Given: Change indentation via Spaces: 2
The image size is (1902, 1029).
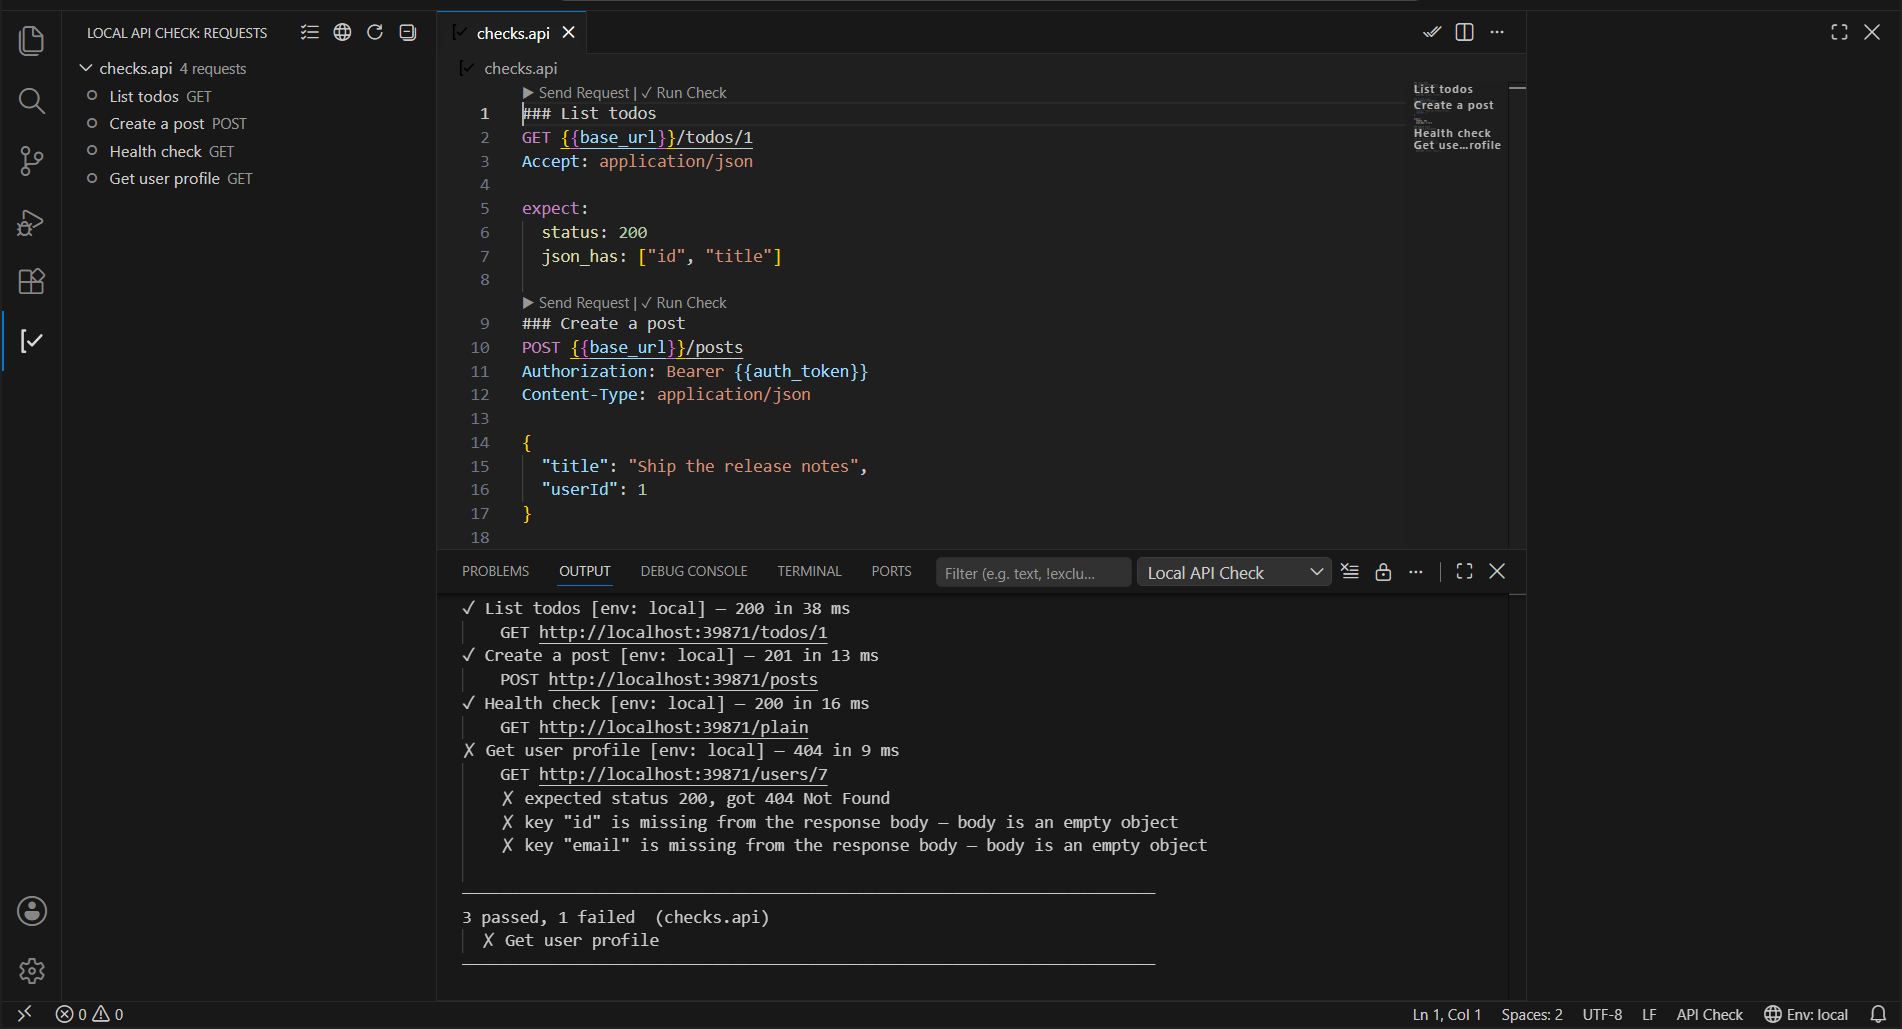Looking at the screenshot, I should [1531, 1014].
